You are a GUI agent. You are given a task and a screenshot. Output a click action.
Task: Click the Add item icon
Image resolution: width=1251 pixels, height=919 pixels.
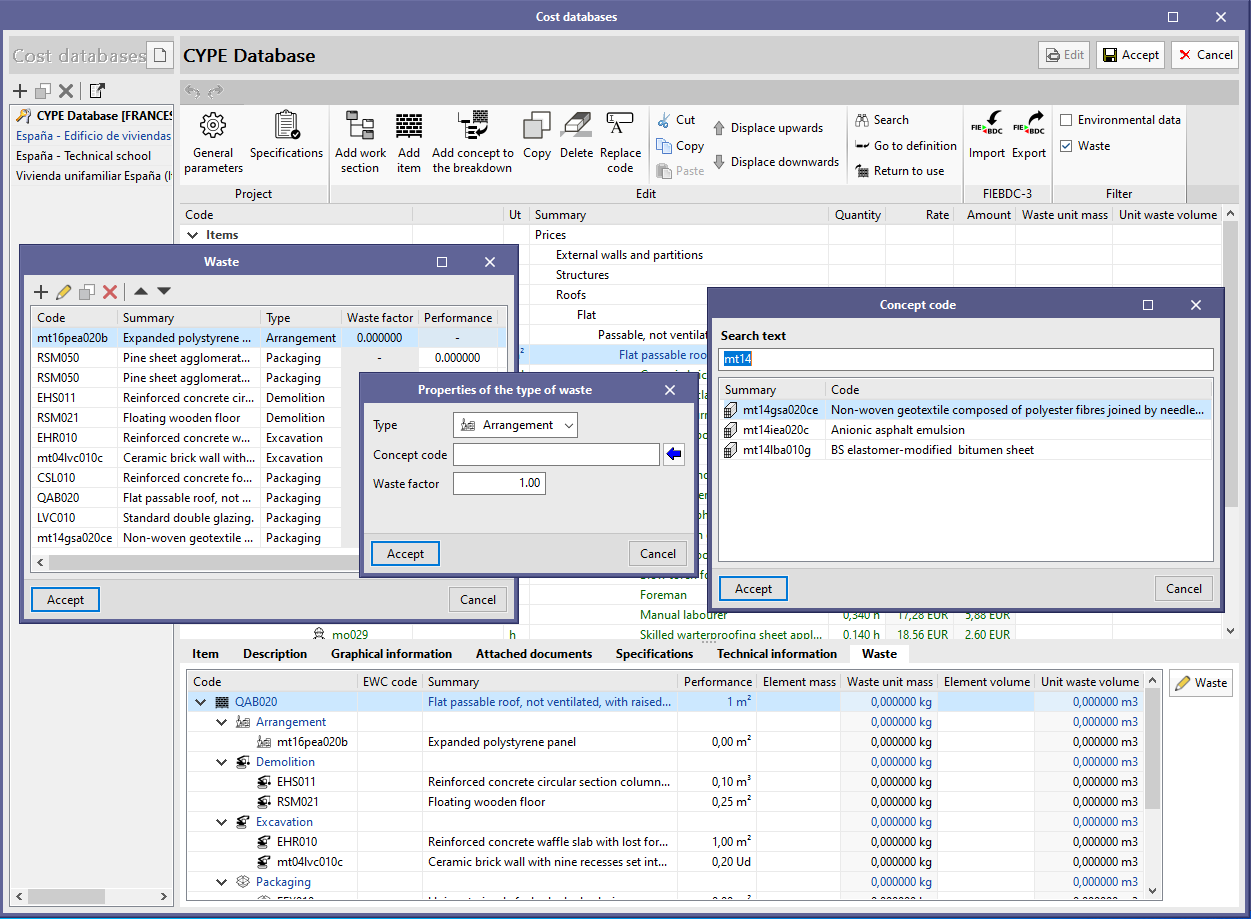point(409,141)
